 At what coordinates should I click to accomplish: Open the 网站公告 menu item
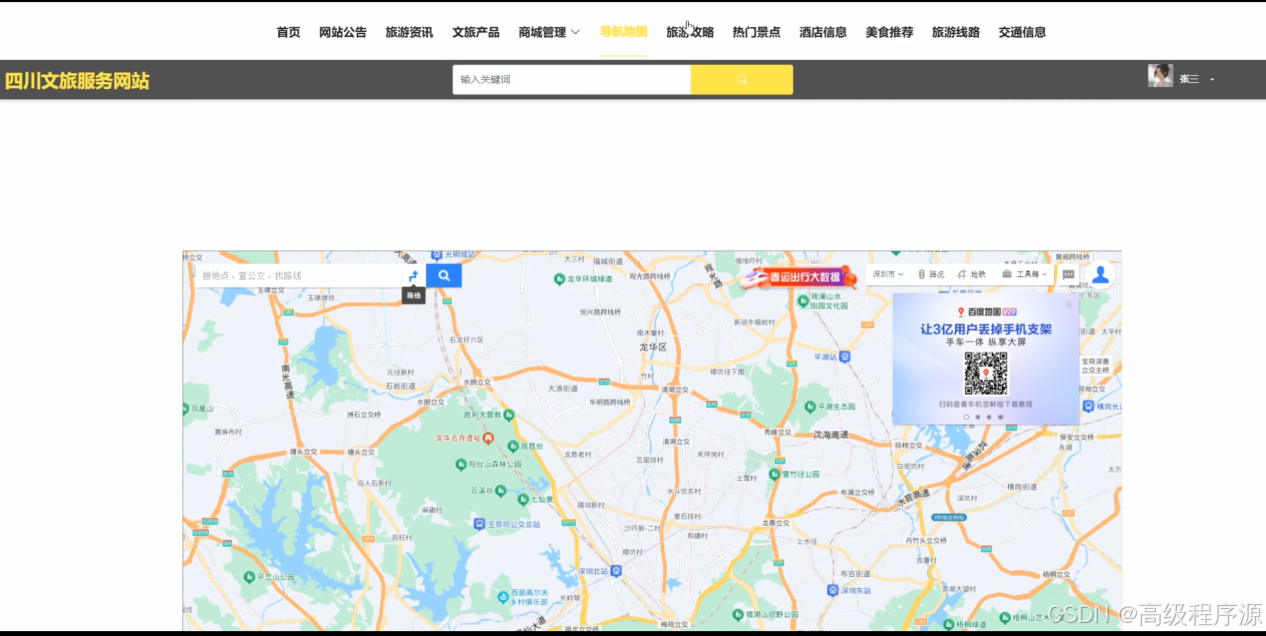[x=343, y=32]
